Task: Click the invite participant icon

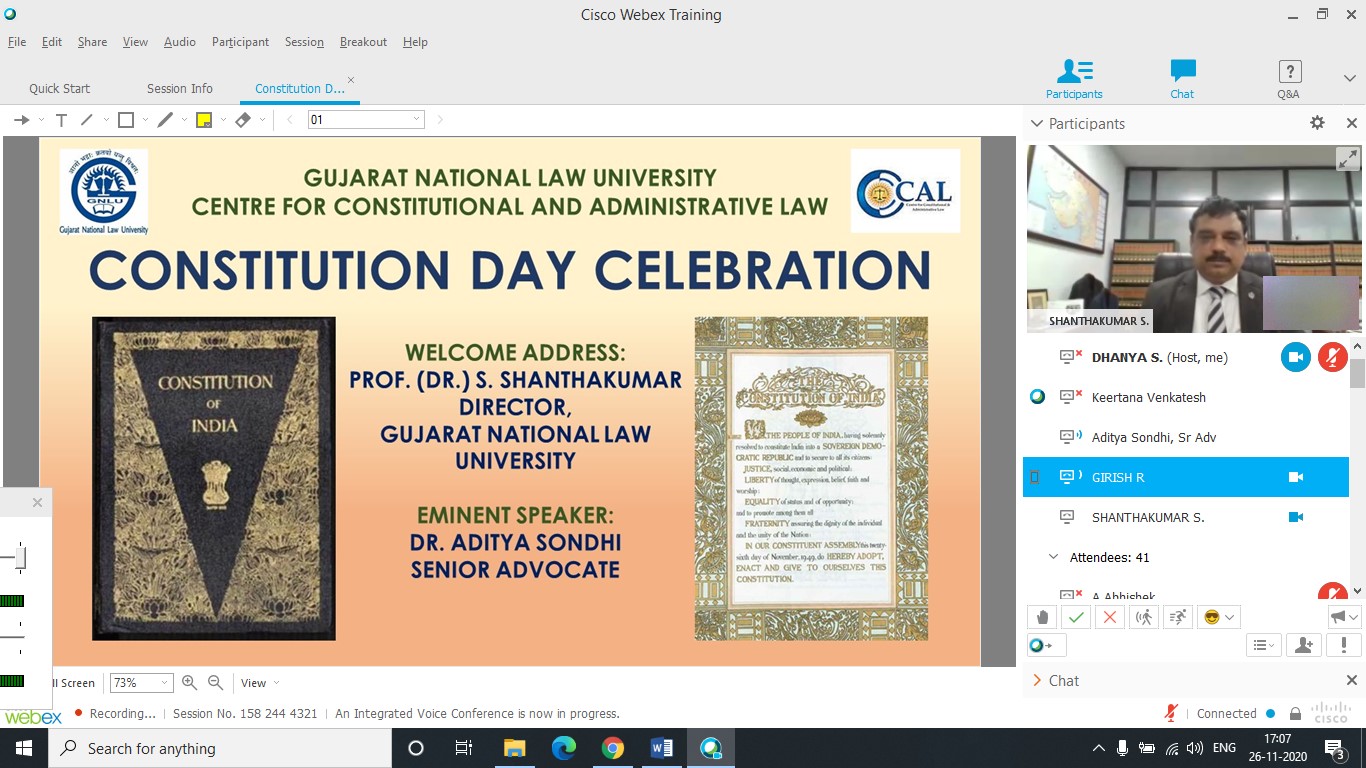Action: click(1303, 646)
